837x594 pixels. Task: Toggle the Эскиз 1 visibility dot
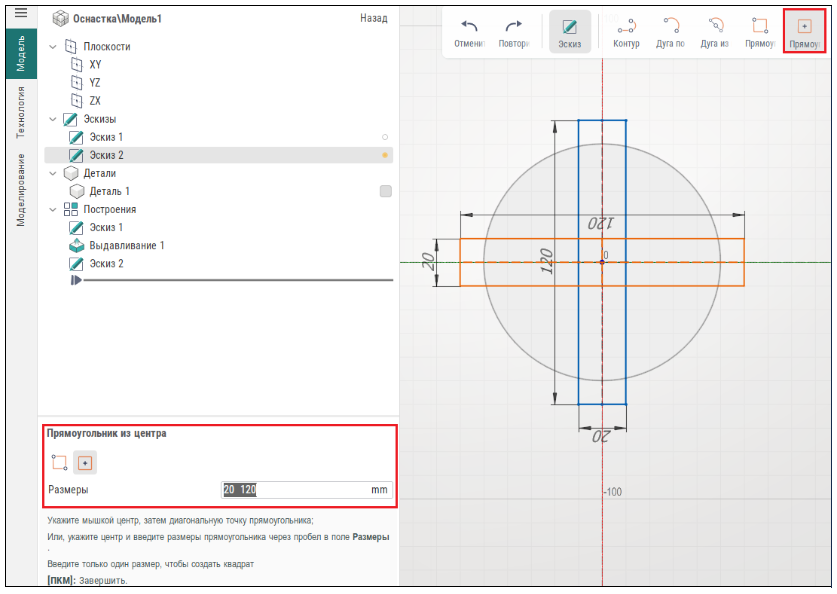coord(385,137)
